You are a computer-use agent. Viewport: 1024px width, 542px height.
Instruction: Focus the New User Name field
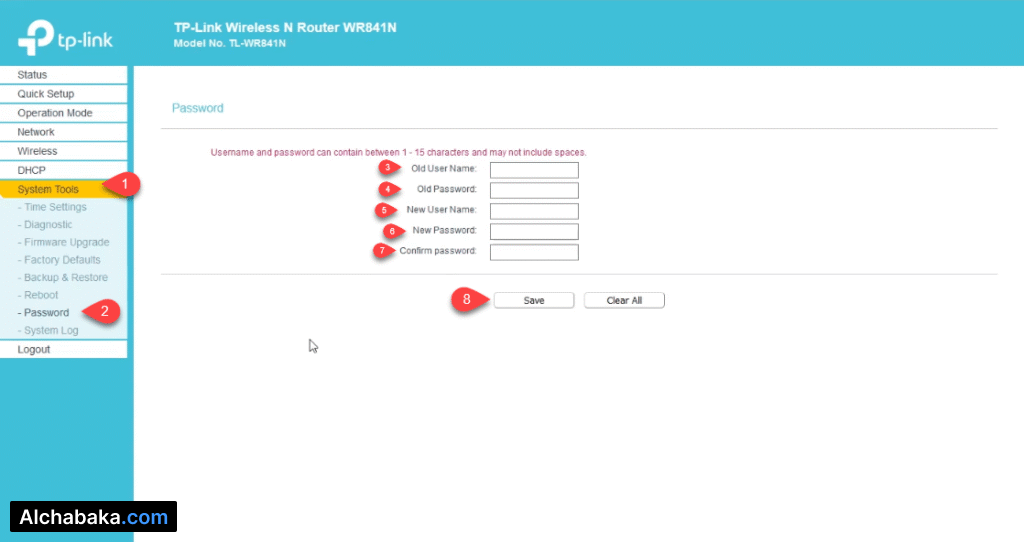534,211
